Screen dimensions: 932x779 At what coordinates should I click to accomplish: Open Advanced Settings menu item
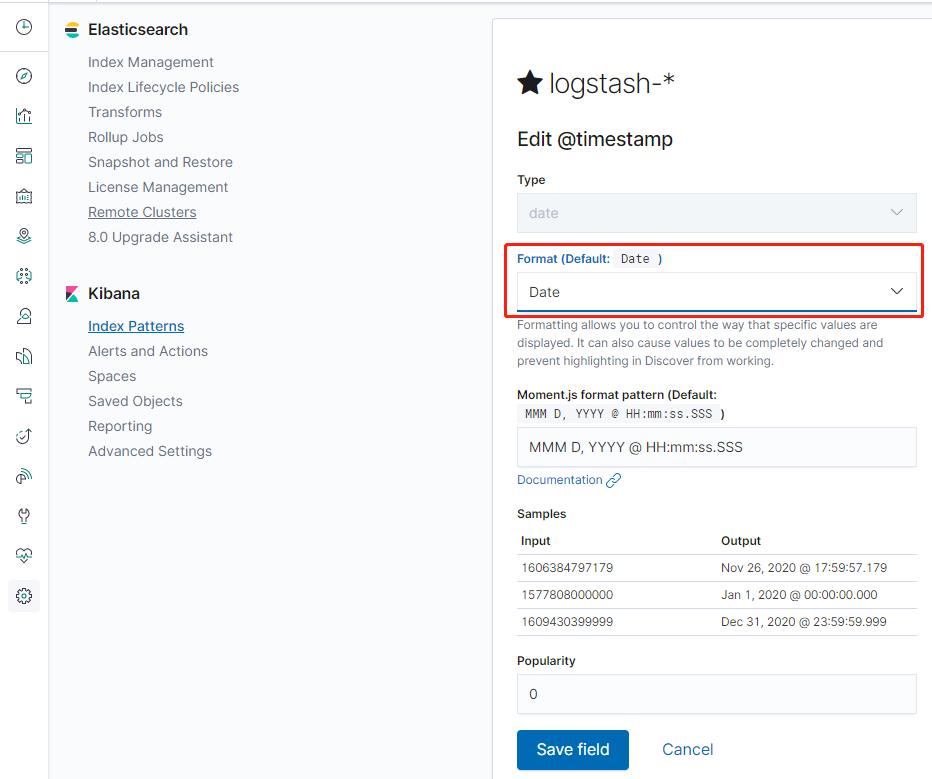pos(150,451)
